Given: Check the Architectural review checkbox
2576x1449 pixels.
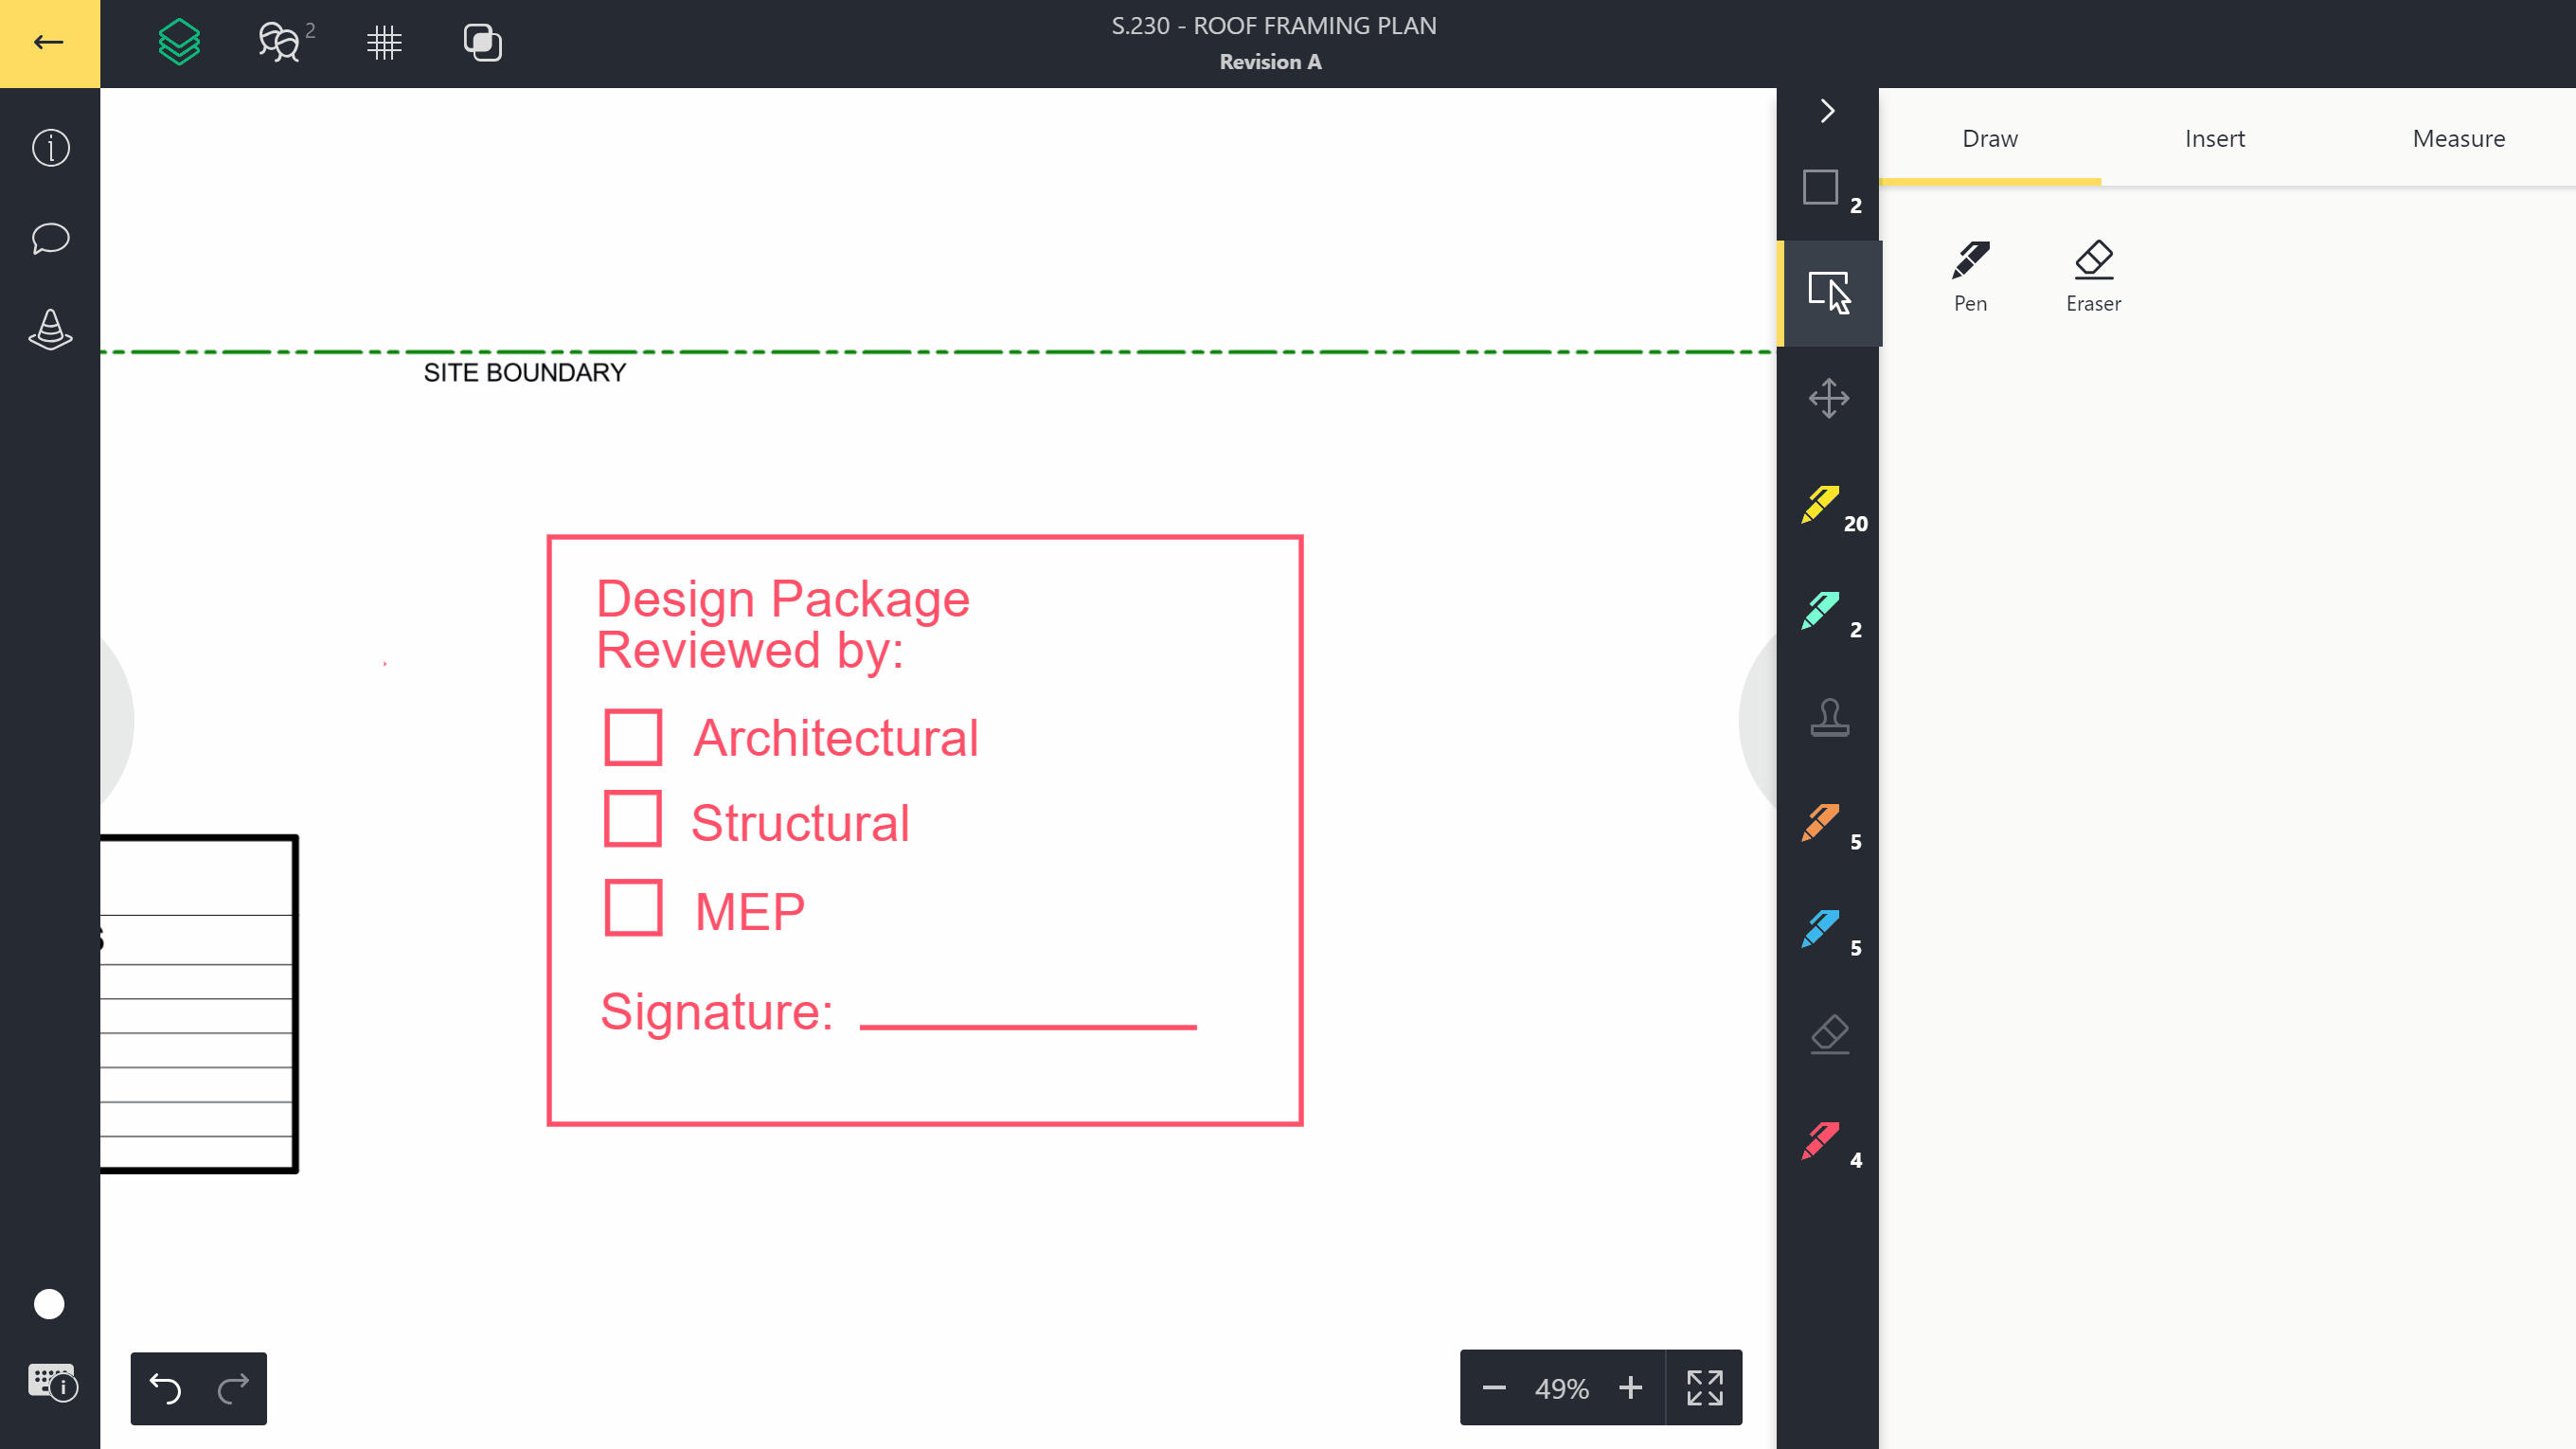Looking at the screenshot, I should click(x=634, y=736).
